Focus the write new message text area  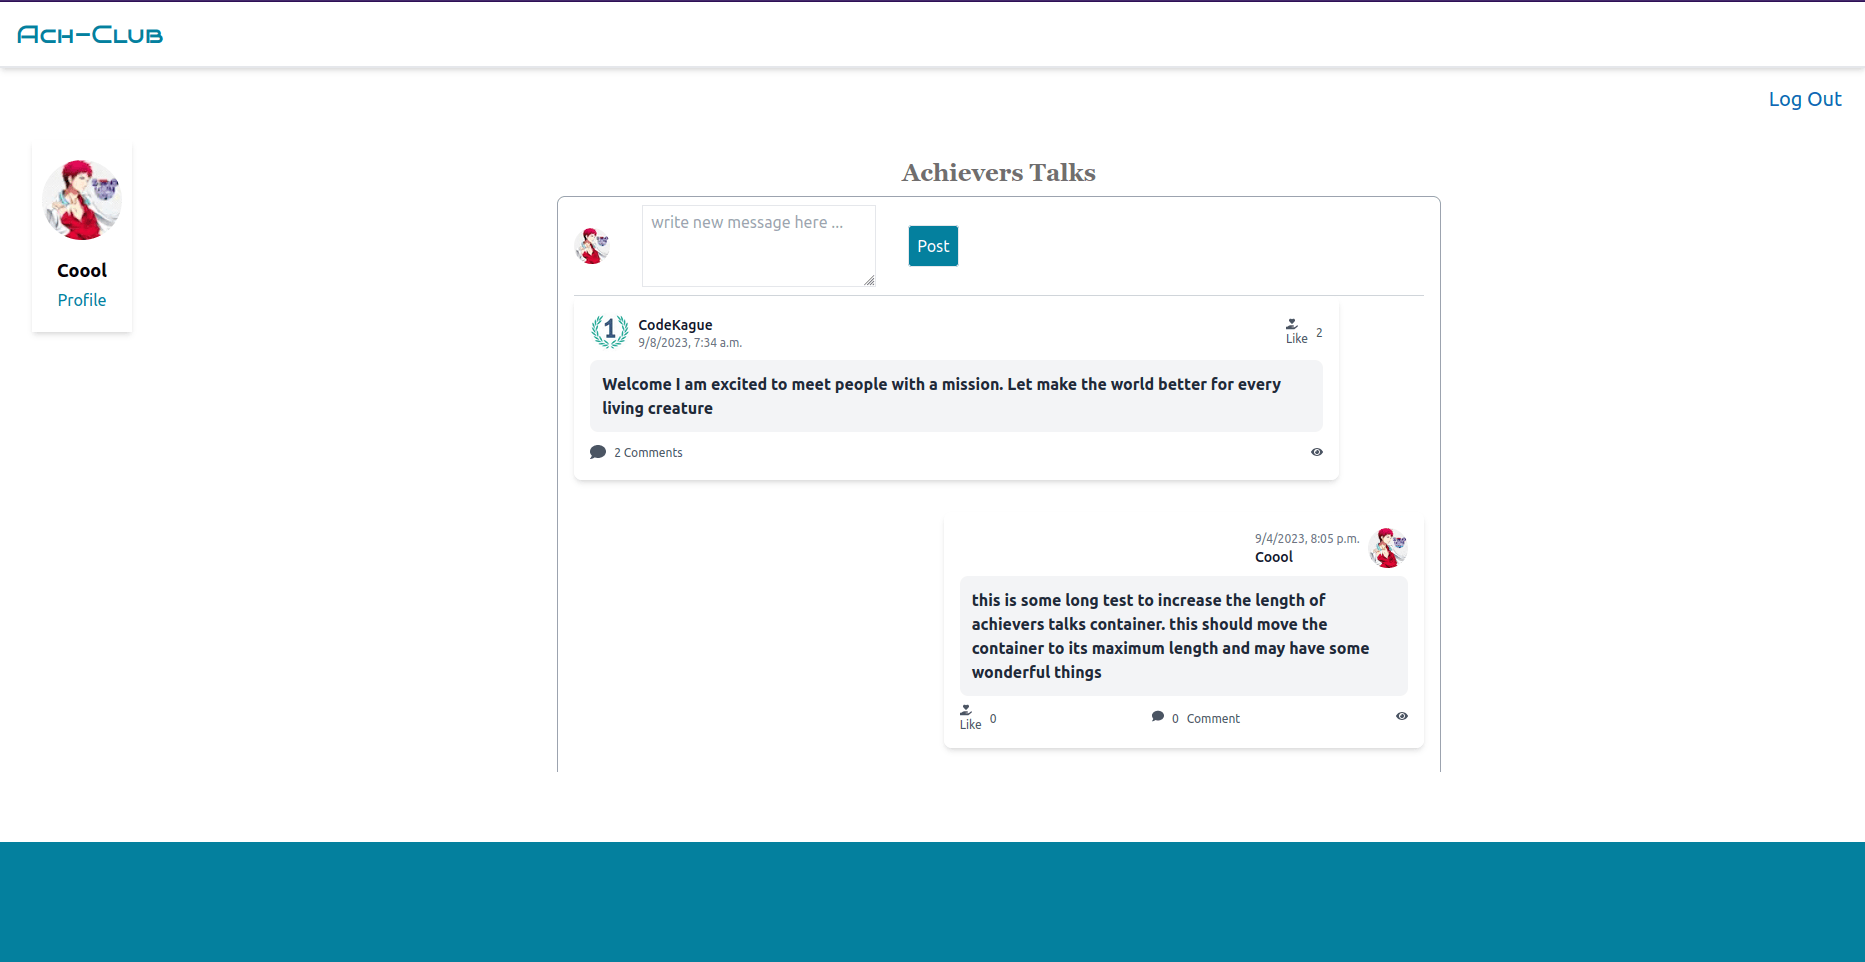coord(759,246)
